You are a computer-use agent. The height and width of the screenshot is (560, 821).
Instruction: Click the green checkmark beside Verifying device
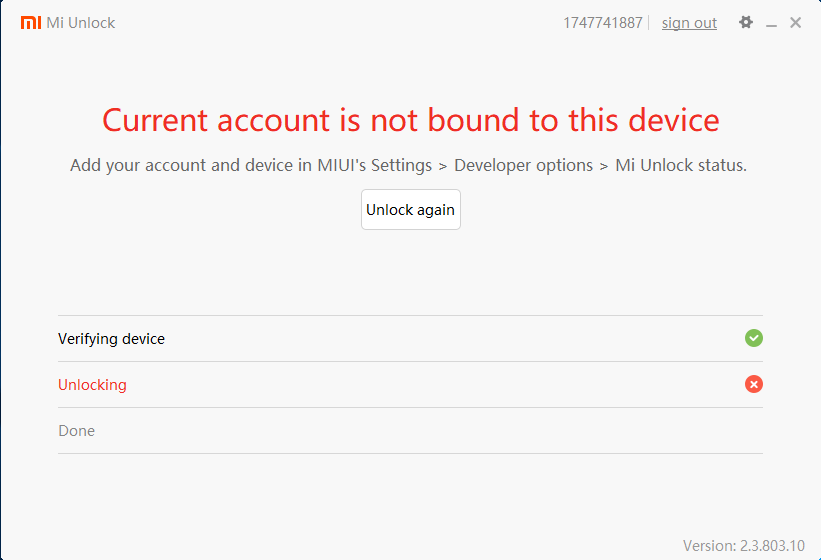click(x=754, y=338)
